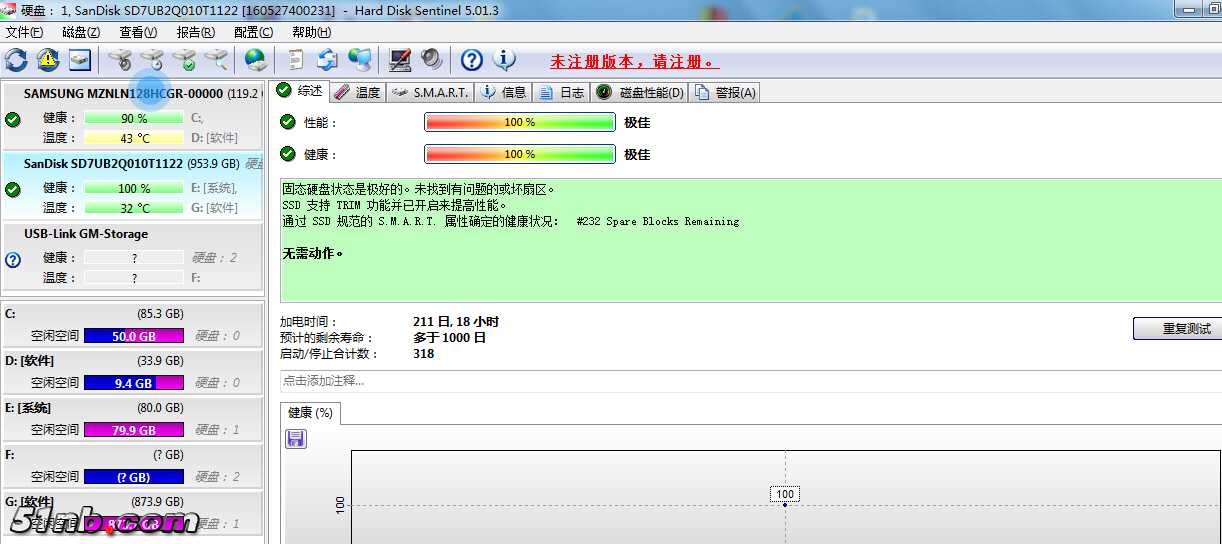1222x544 pixels.
Task: Click the red 未注册版本，请注册 link
Action: coord(634,62)
